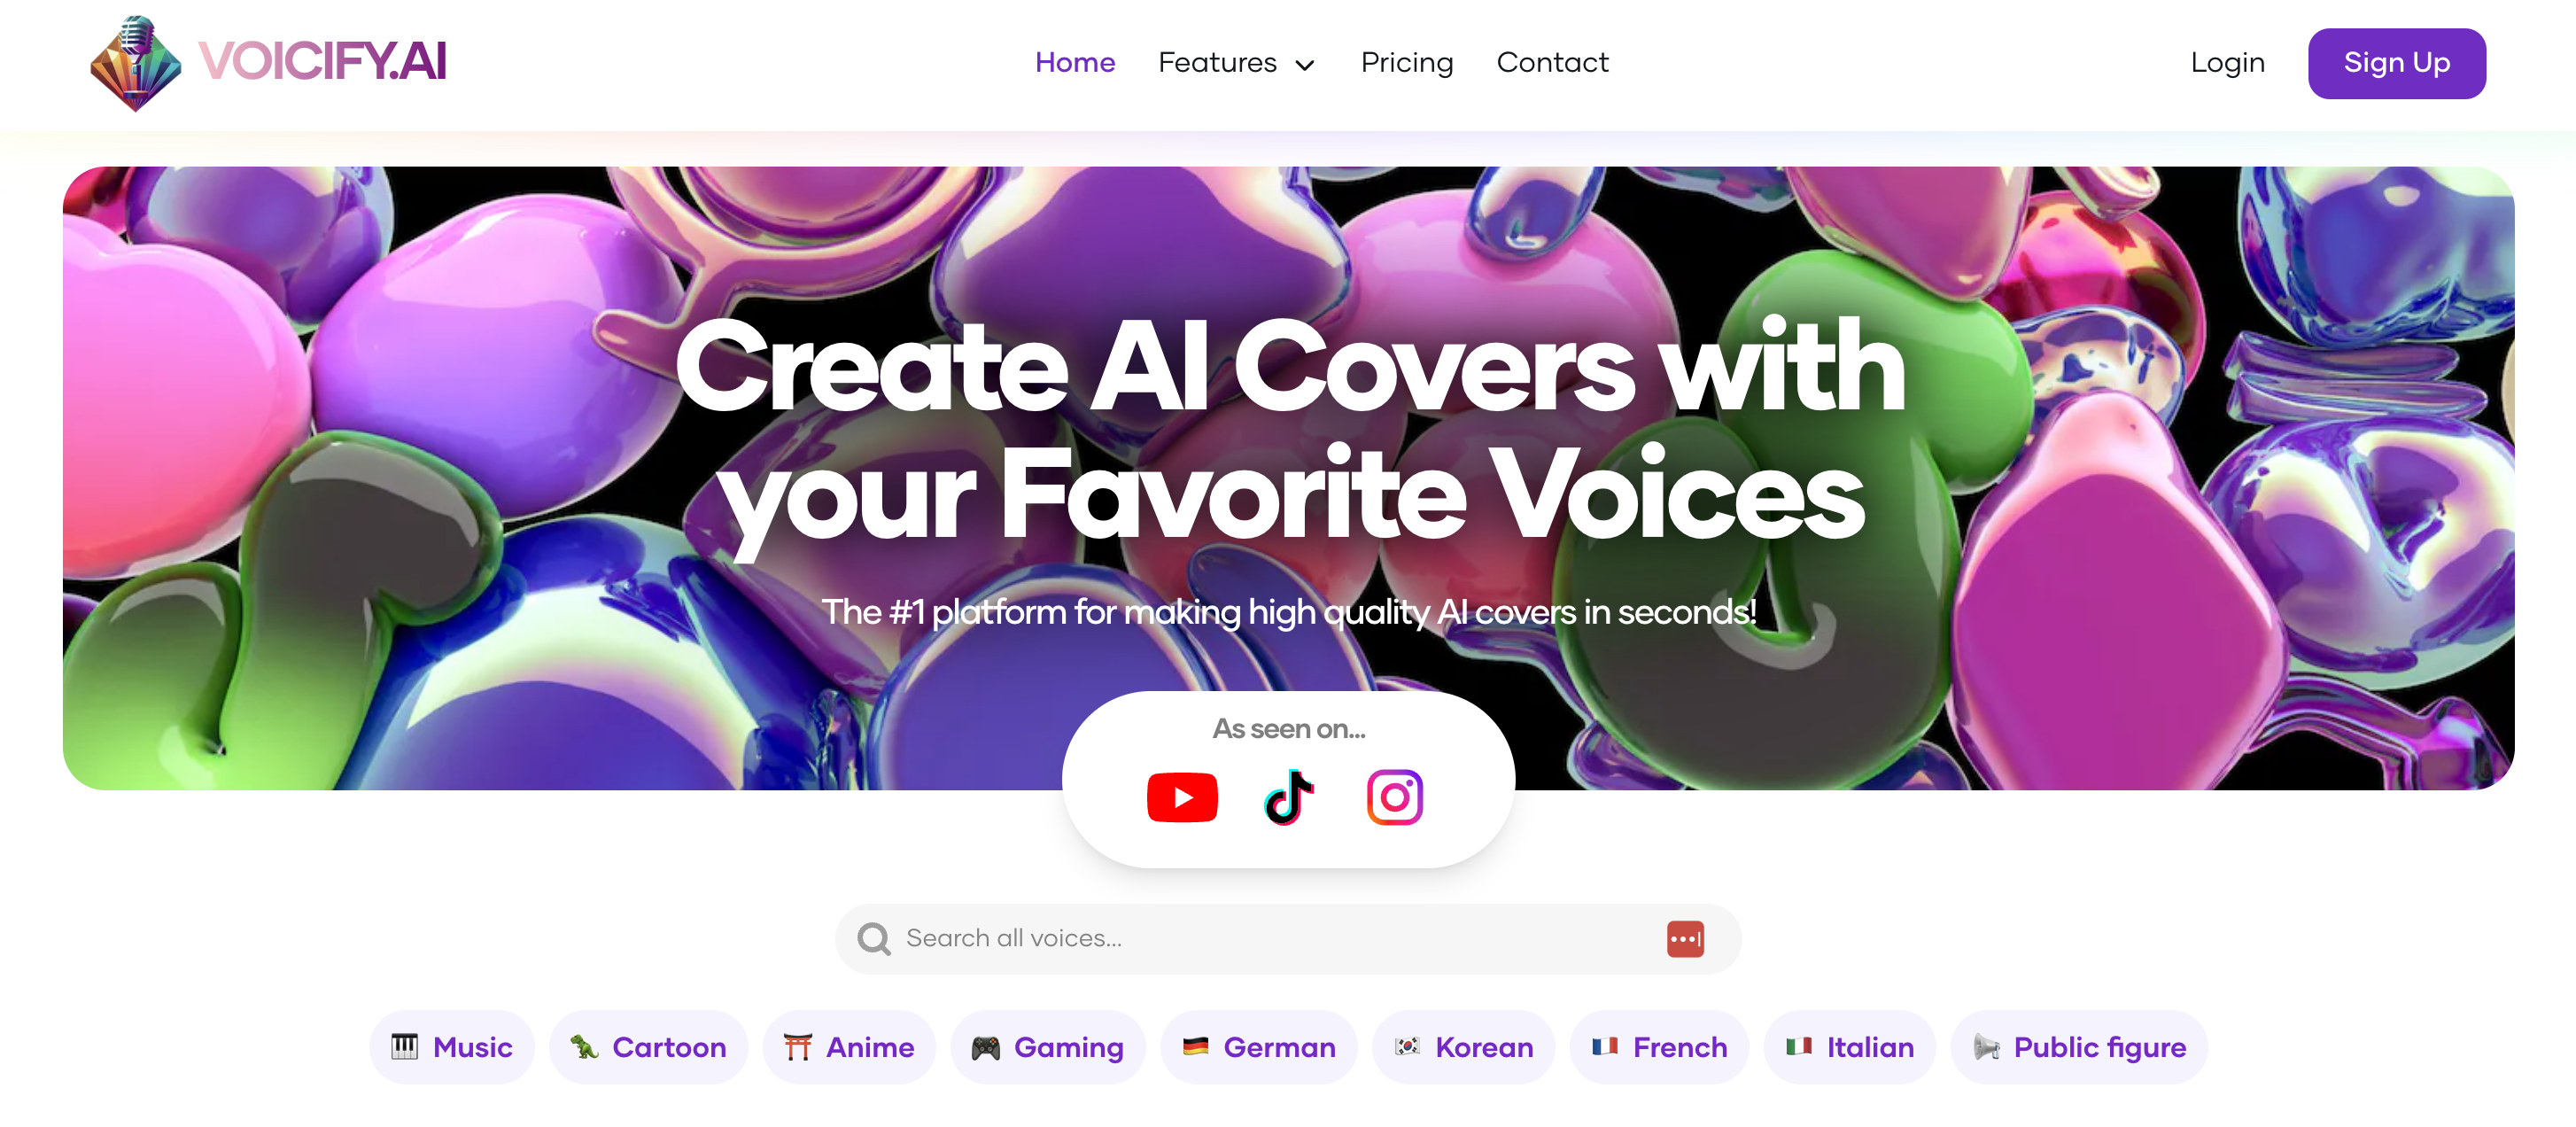Go to the Home nav item

click(x=1075, y=63)
